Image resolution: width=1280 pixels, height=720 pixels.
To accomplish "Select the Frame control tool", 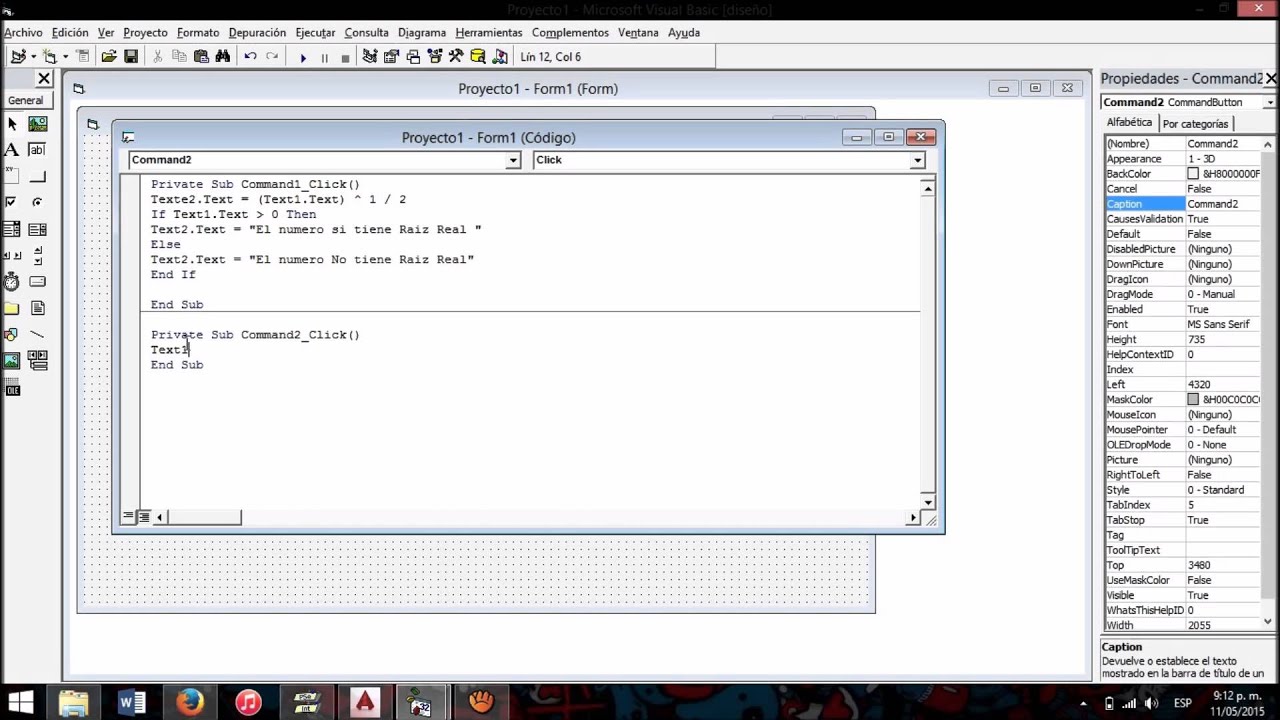I will pos(12,176).
